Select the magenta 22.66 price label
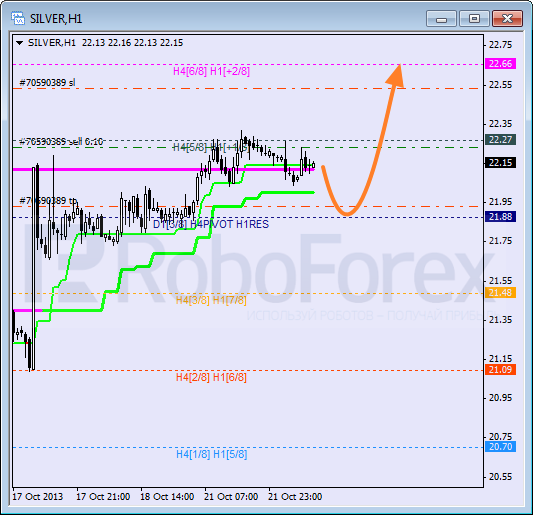The width and height of the screenshot is (533, 515). click(500, 64)
